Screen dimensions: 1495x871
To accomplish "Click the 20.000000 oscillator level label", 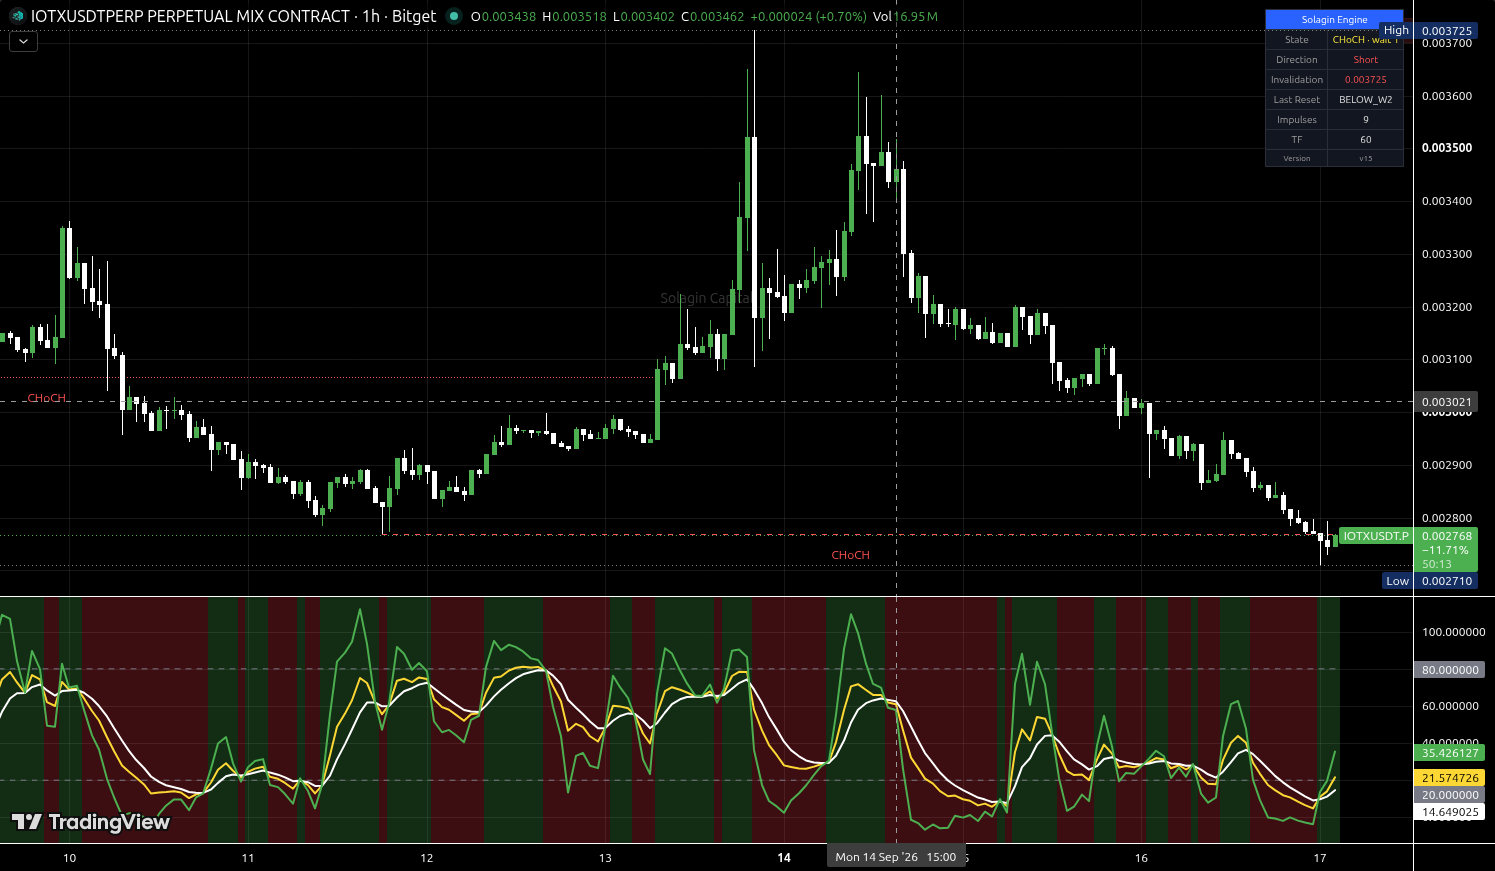I will 1449,795.
